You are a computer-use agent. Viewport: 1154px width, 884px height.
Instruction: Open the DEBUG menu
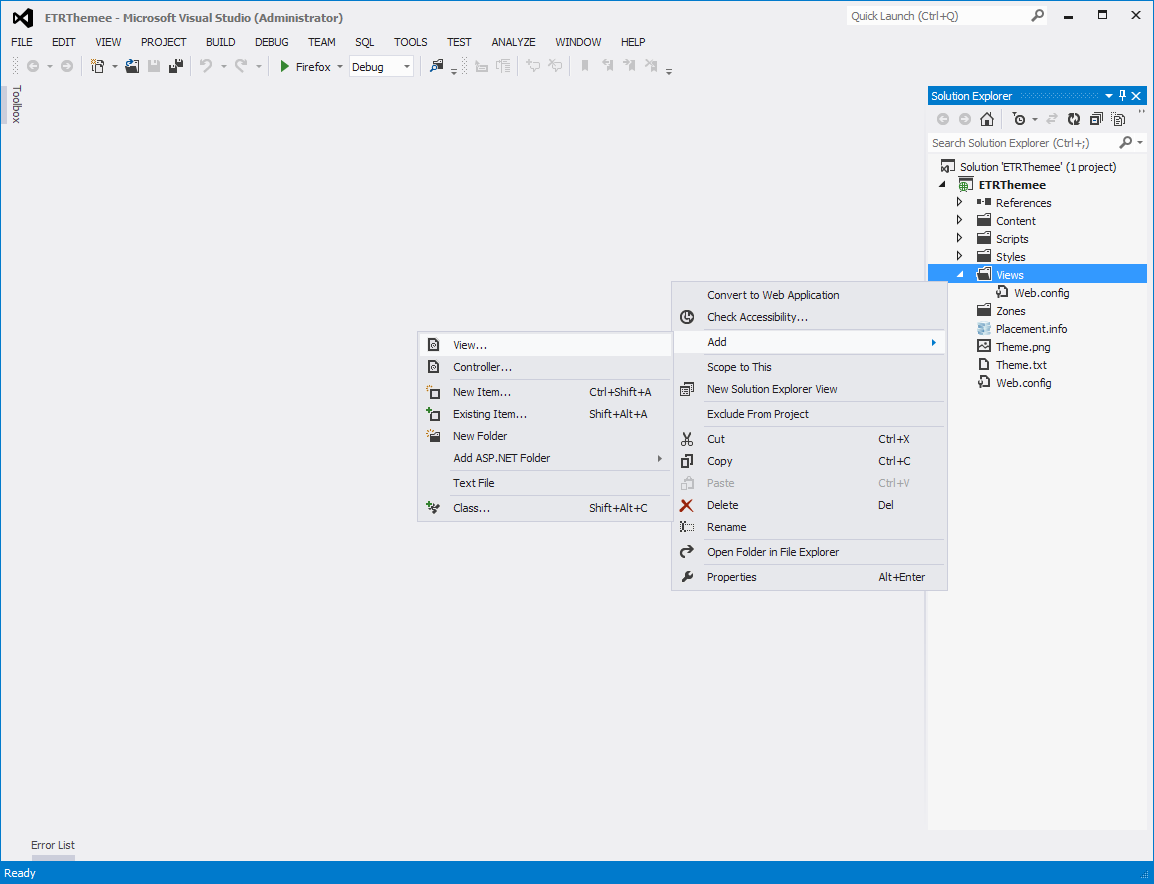pyautogui.click(x=272, y=42)
